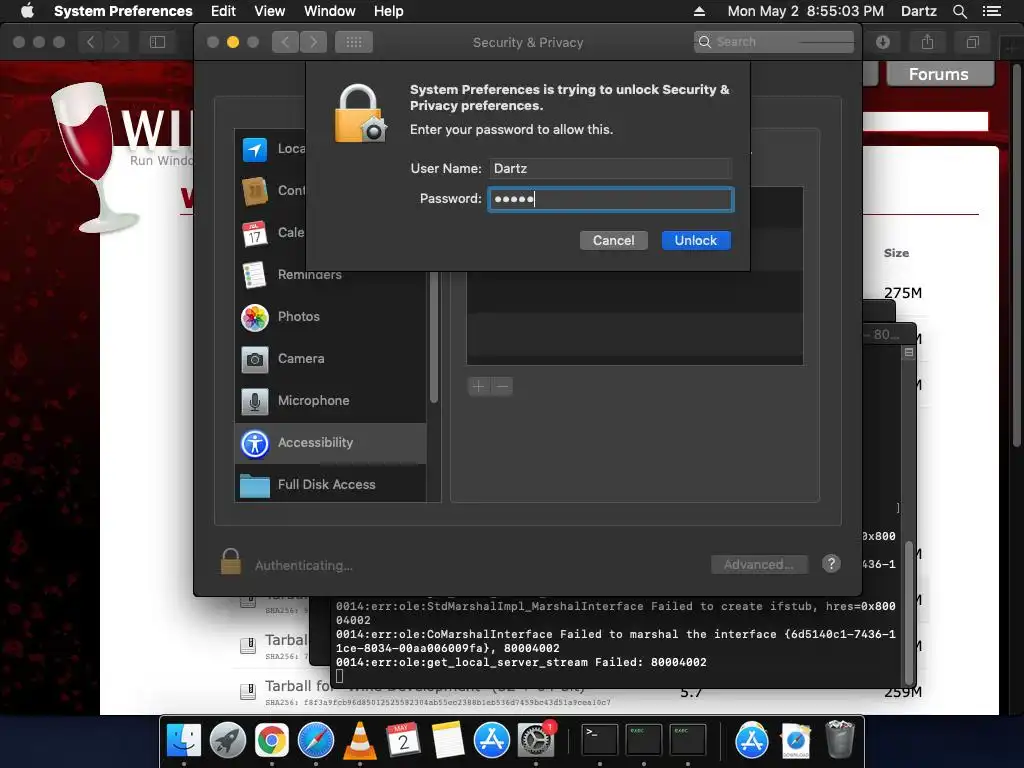The height and width of the screenshot is (768, 1024).
Task: Go forward in System Preferences window
Action: [313, 42]
